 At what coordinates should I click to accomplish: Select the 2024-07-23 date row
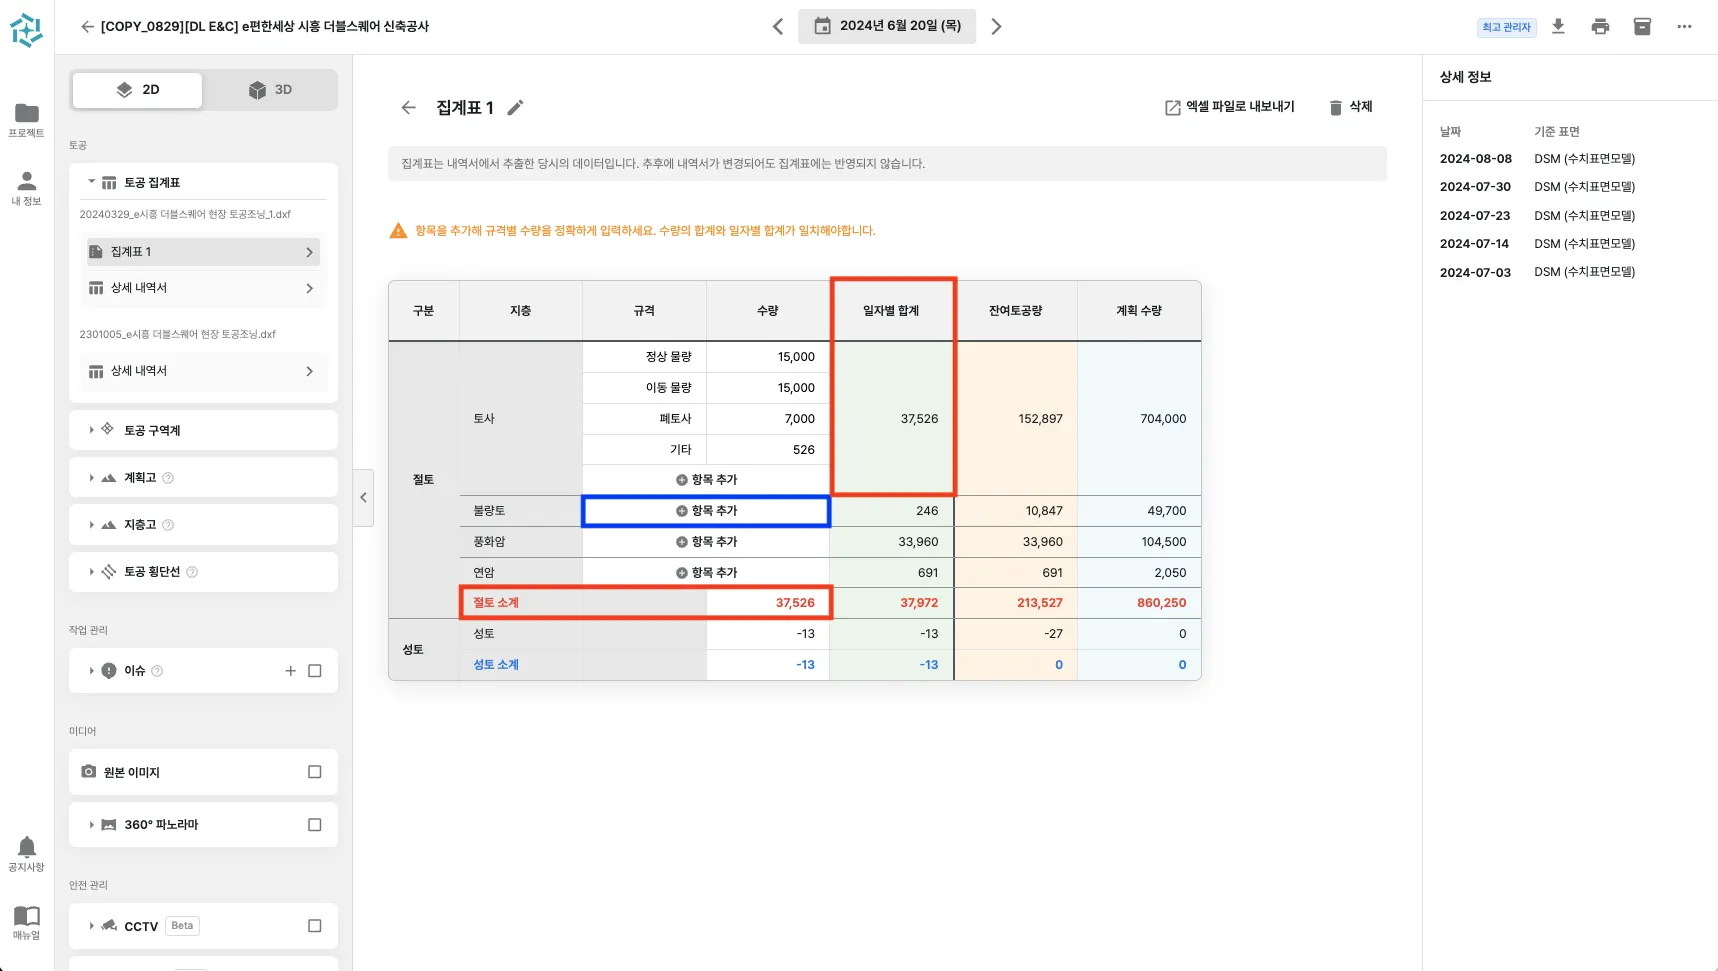(1538, 216)
